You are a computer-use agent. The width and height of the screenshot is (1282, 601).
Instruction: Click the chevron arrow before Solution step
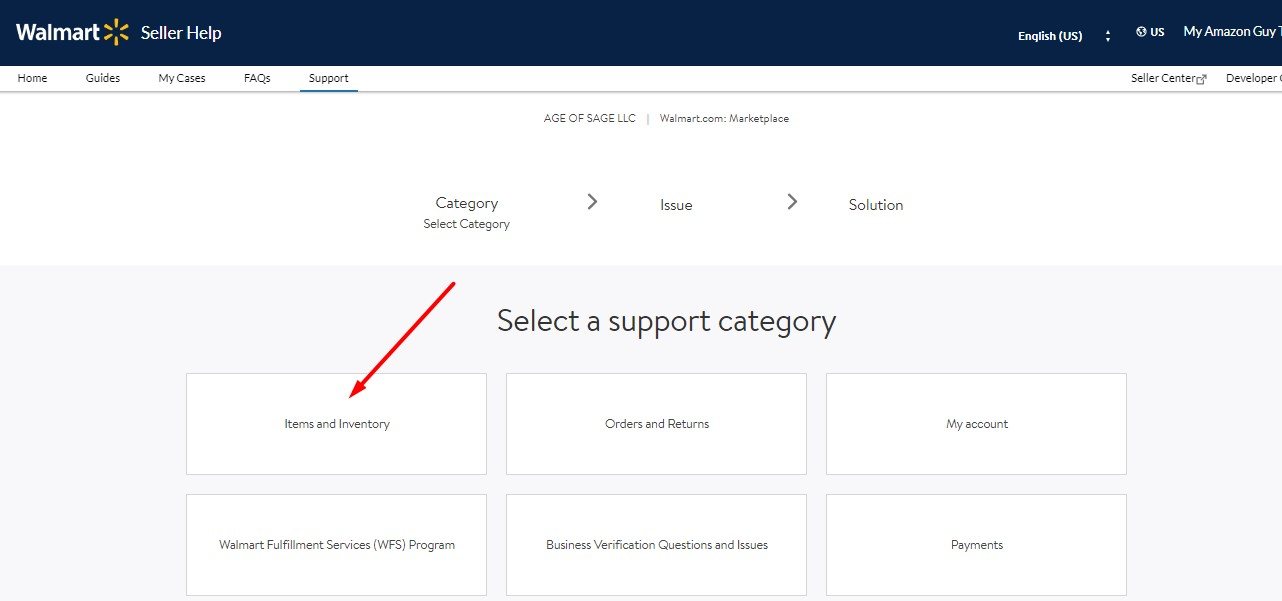coord(792,202)
